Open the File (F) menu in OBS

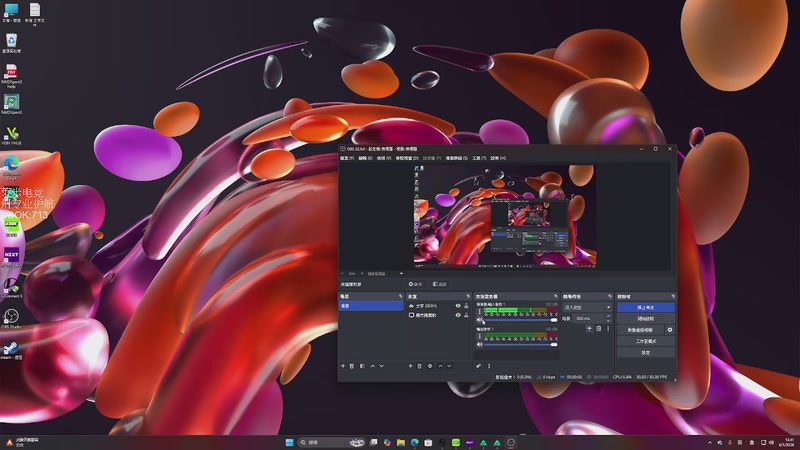[347, 158]
